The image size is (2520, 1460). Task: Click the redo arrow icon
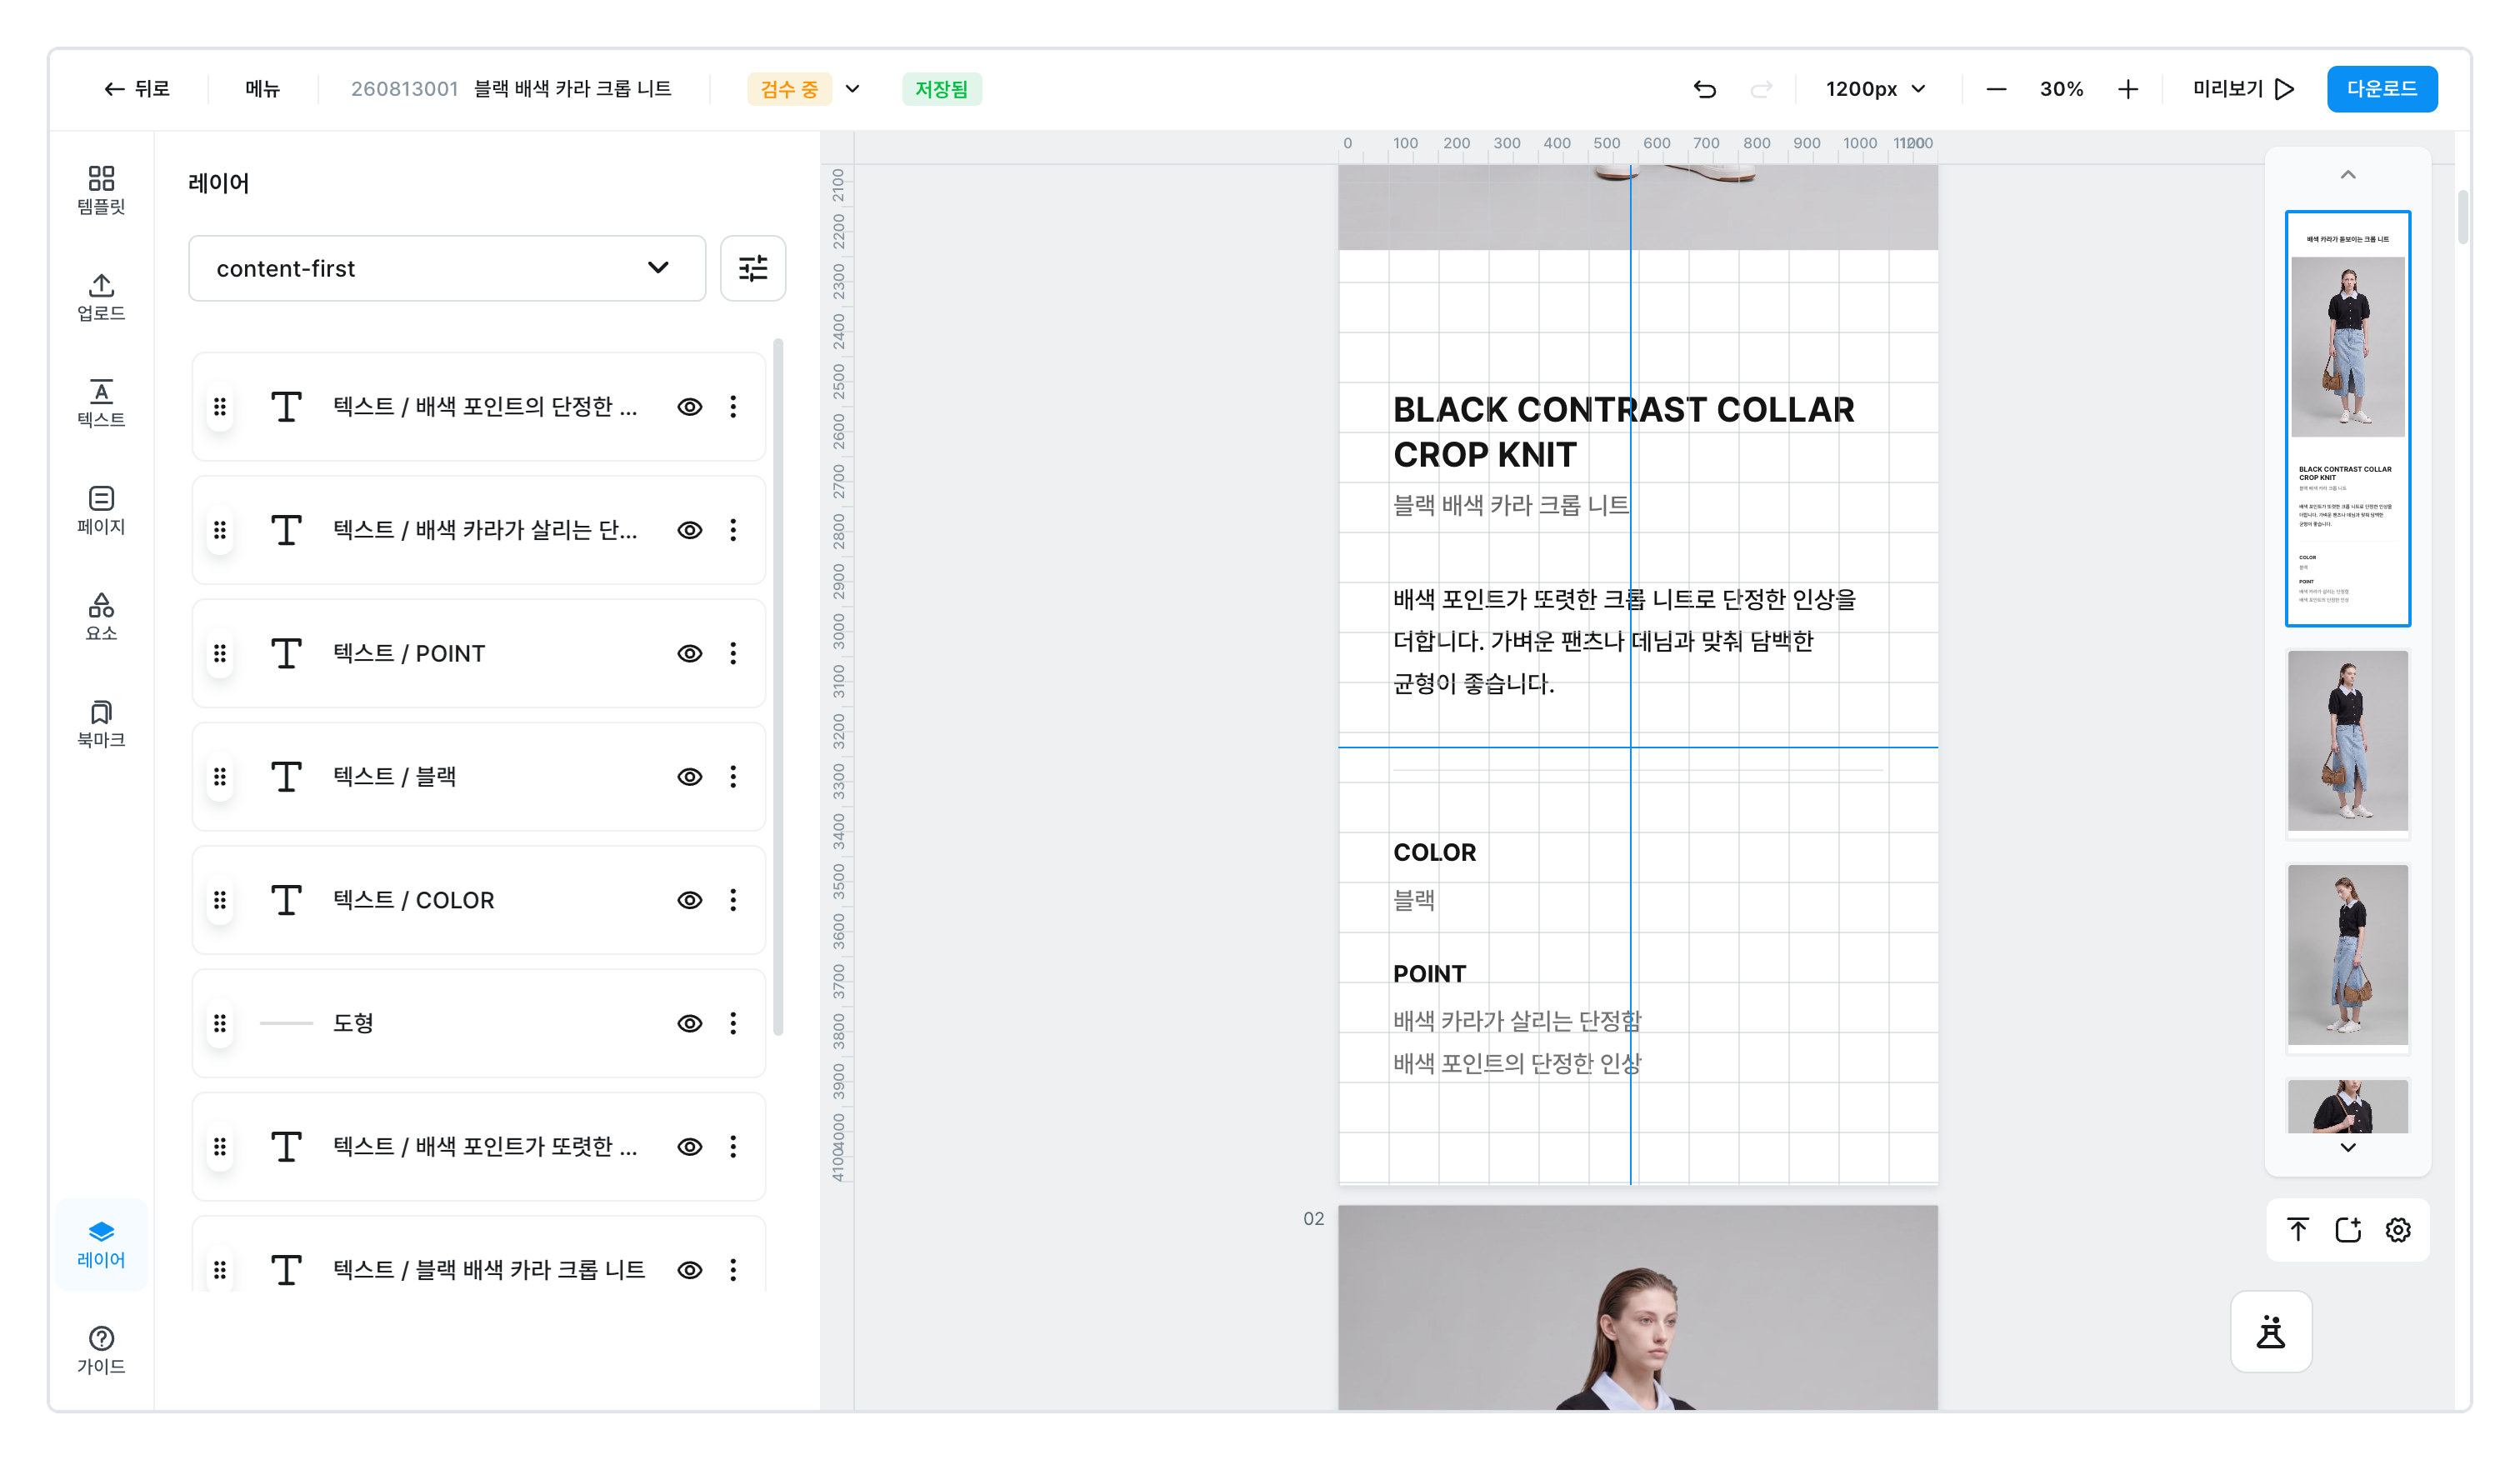1761,89
